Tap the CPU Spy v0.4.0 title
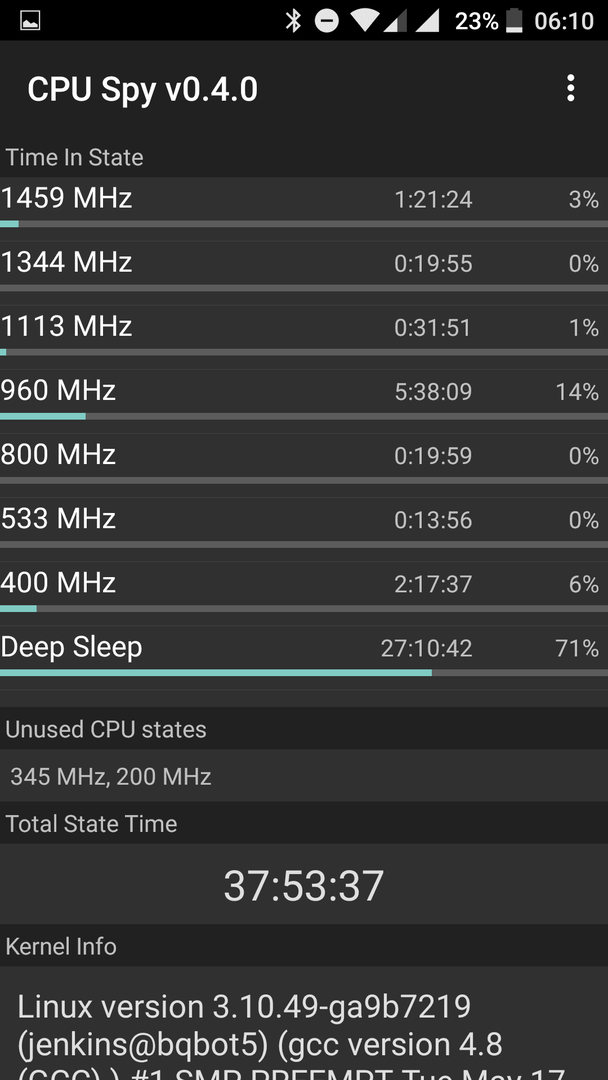 point(143,90)
